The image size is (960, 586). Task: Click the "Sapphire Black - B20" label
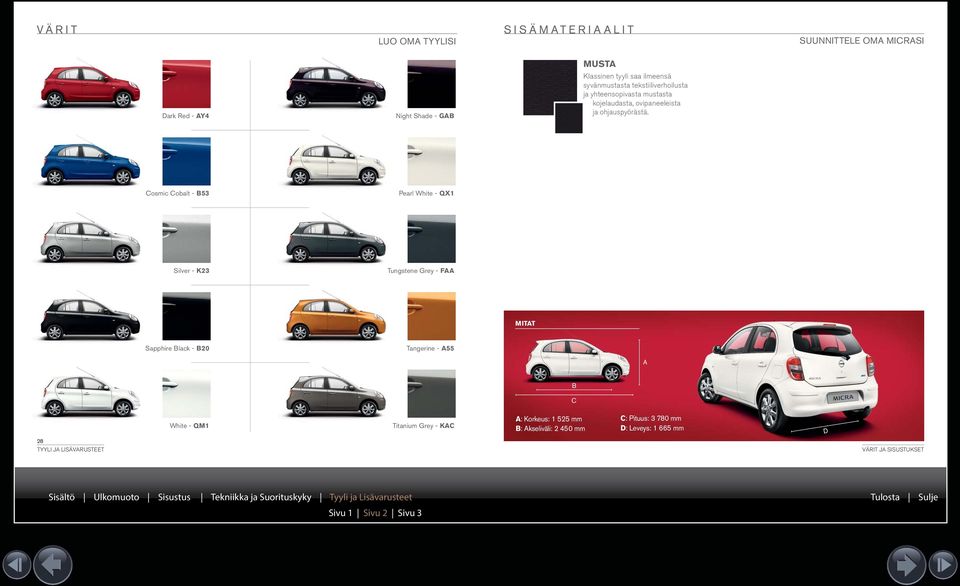click(x=177, y=348)
